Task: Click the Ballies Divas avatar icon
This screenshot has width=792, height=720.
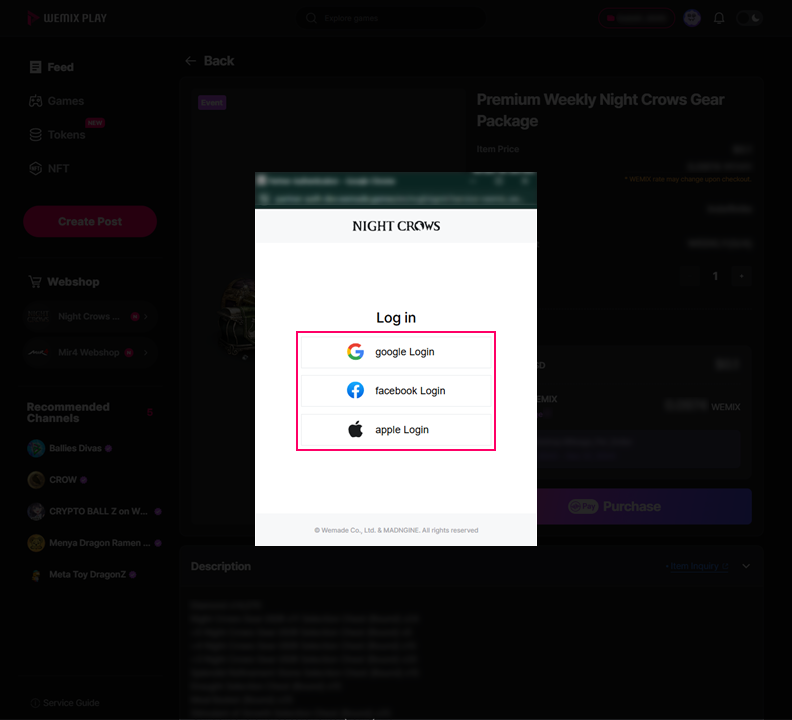Action: (36, 448)
